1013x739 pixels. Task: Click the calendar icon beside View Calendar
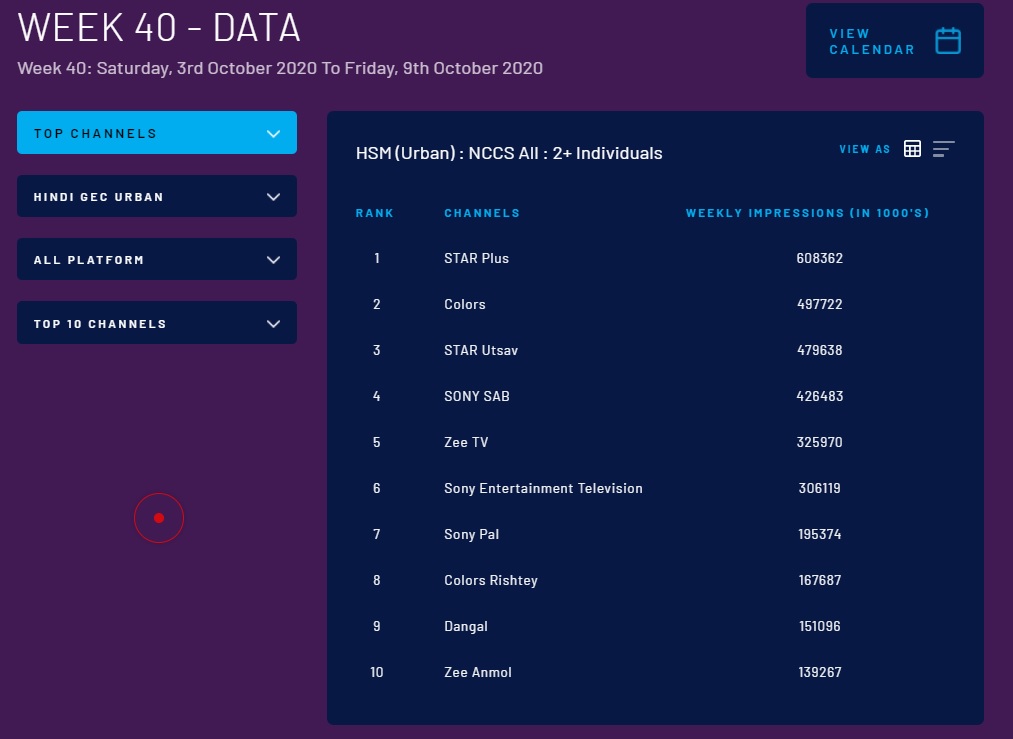947,41
